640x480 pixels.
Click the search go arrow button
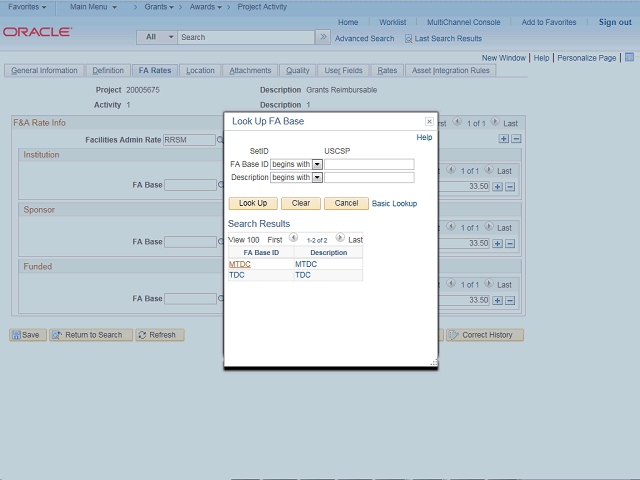pyautogui.click(x=323, y=37)
